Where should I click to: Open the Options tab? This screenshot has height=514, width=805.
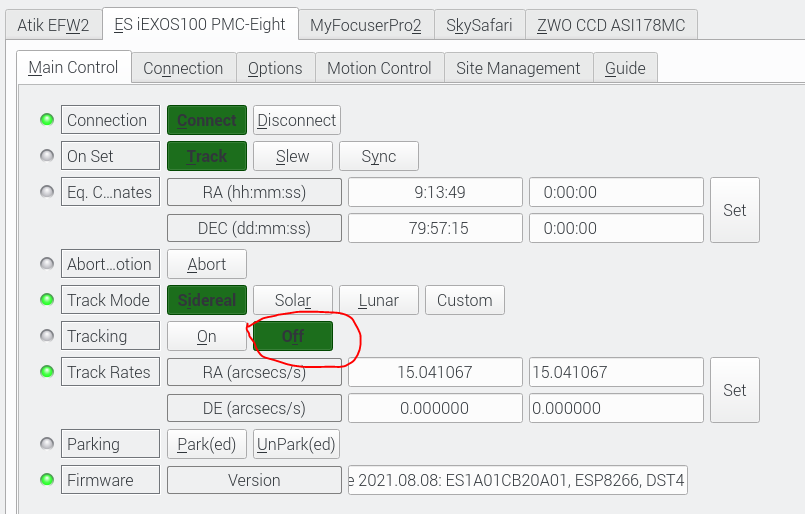click(275, 68)
